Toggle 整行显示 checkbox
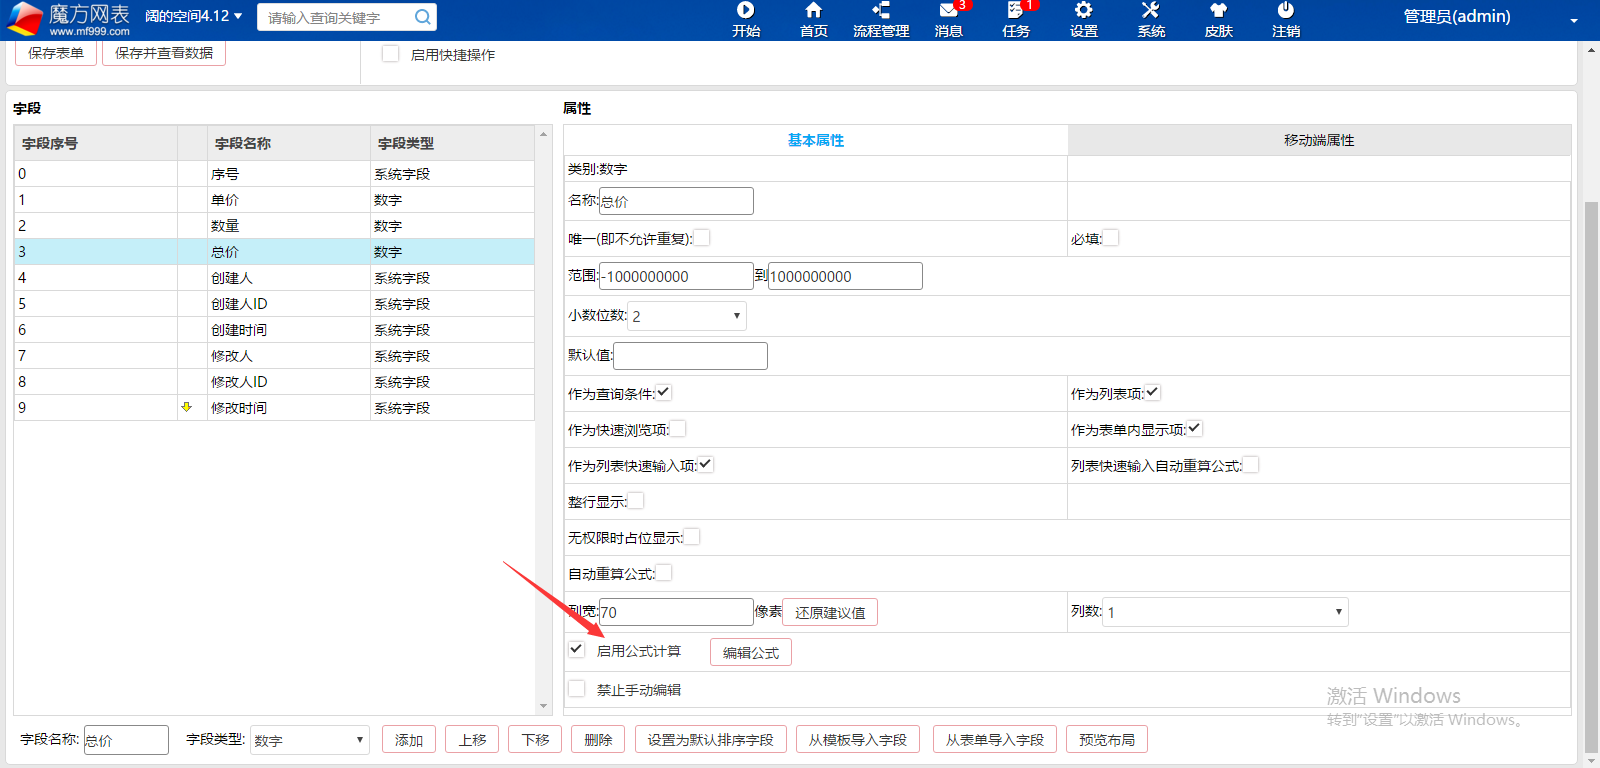This screenshot has height=768, width=1600. tap(636, 501)
